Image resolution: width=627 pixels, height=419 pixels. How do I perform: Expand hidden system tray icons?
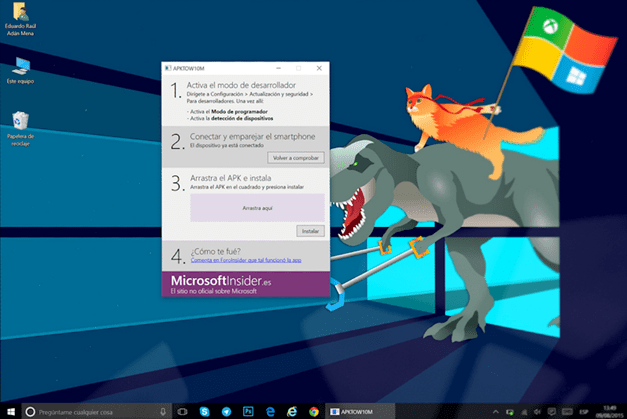tap(495, 411)
